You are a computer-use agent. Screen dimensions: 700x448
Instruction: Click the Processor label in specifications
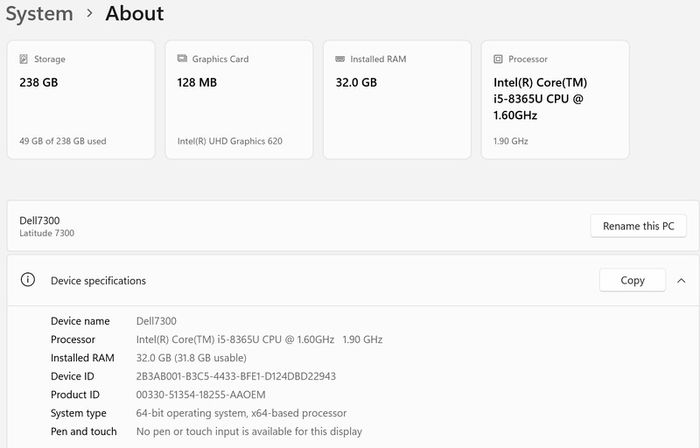click(x=73, y=340)
